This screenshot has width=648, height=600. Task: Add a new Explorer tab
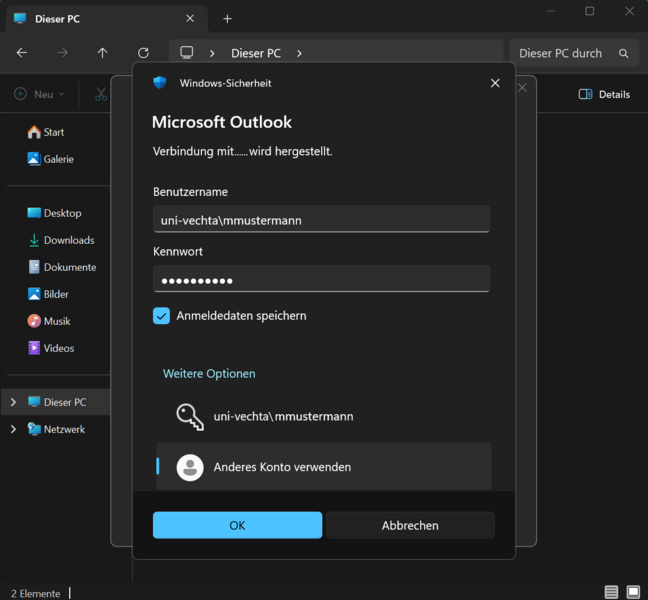point(227,19)
